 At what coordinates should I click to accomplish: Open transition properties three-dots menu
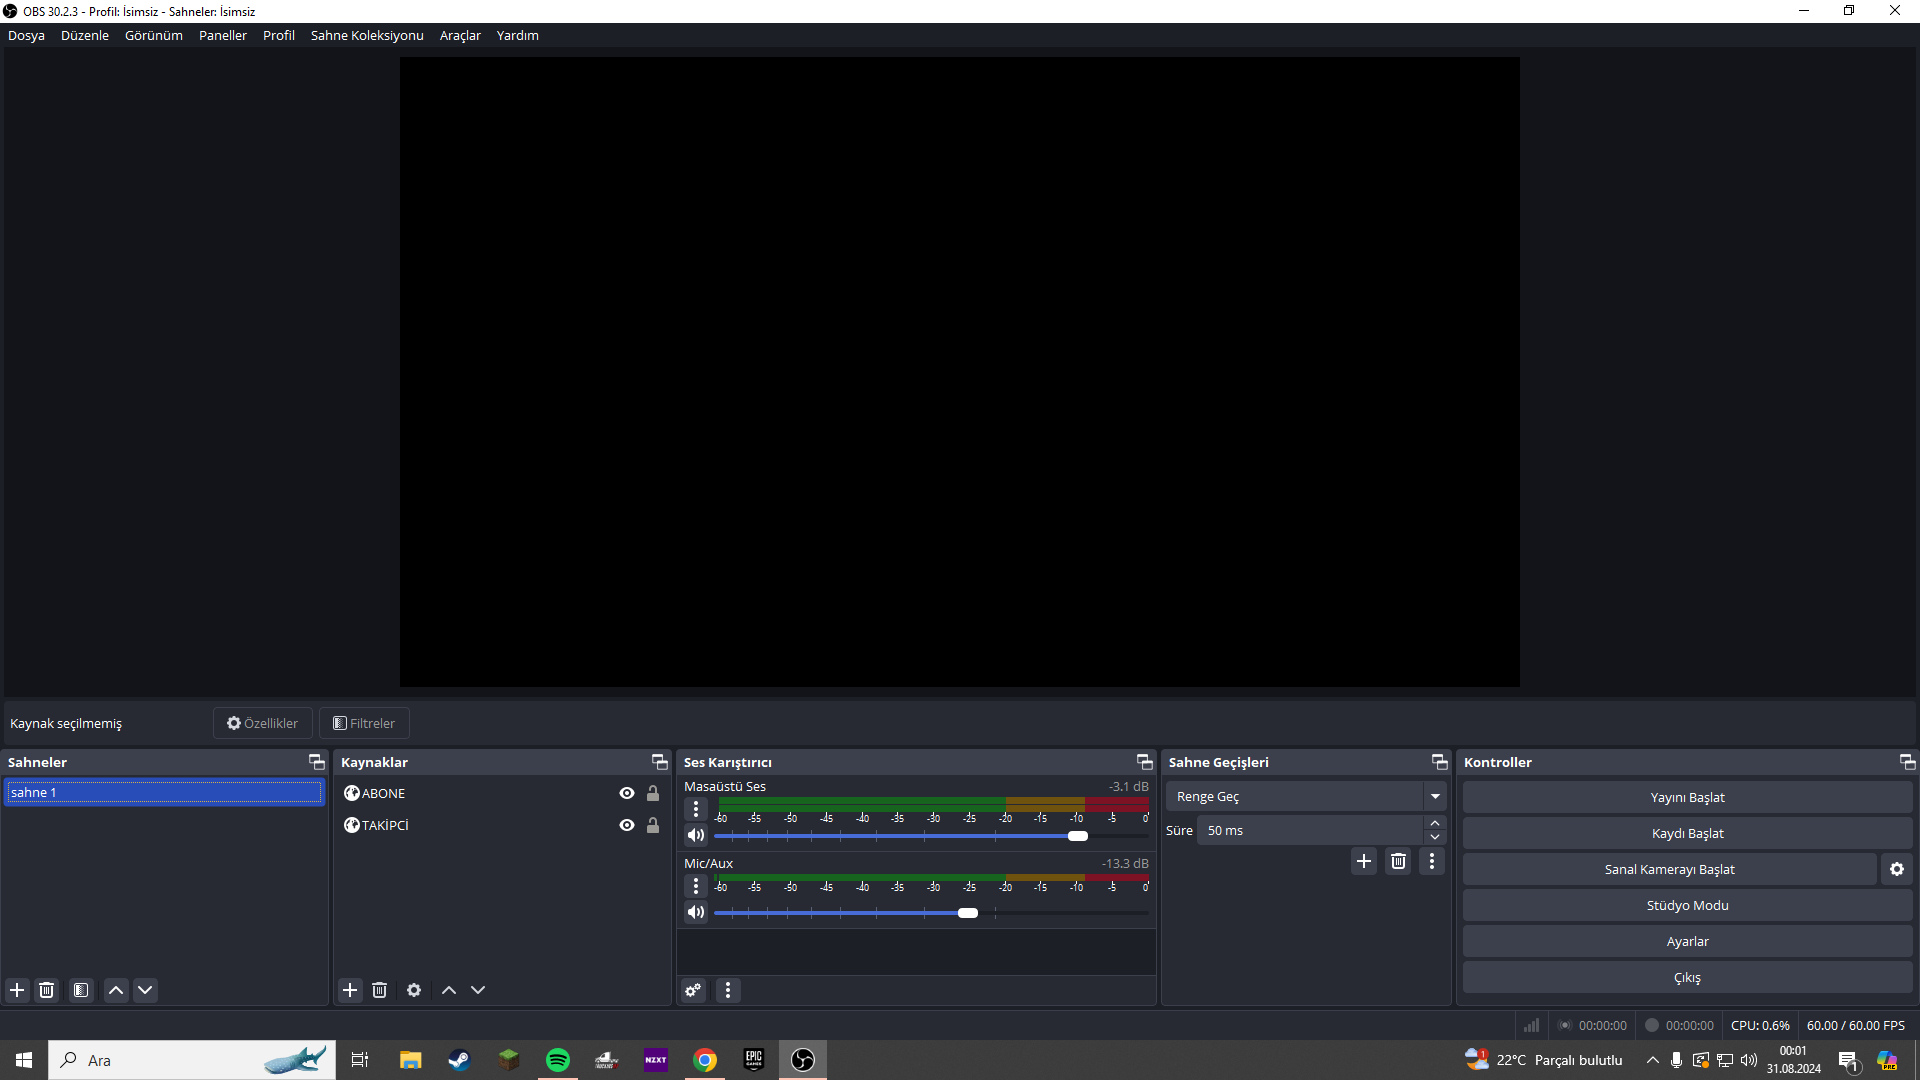point(1432,861)
